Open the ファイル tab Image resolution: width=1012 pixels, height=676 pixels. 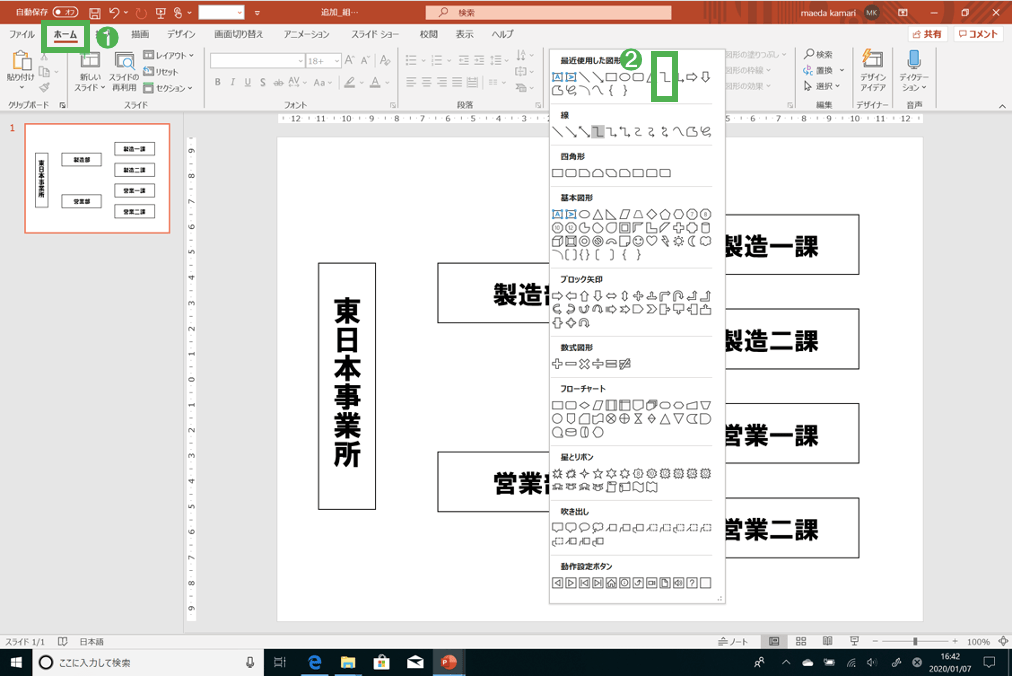point(22,34)
